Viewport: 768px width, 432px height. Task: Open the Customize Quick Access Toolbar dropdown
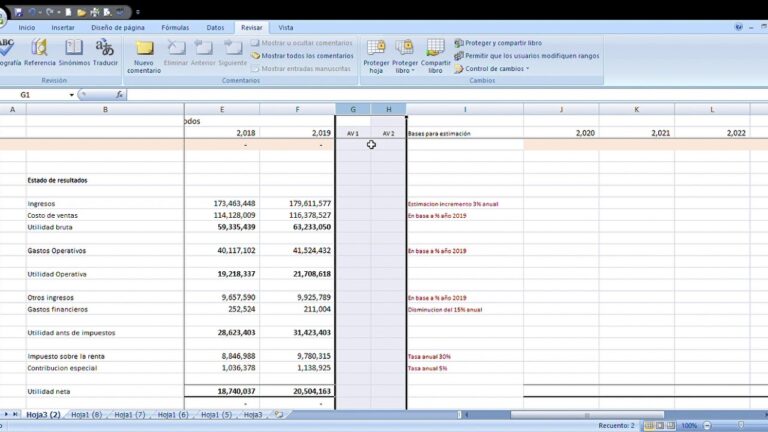(138, 12)
